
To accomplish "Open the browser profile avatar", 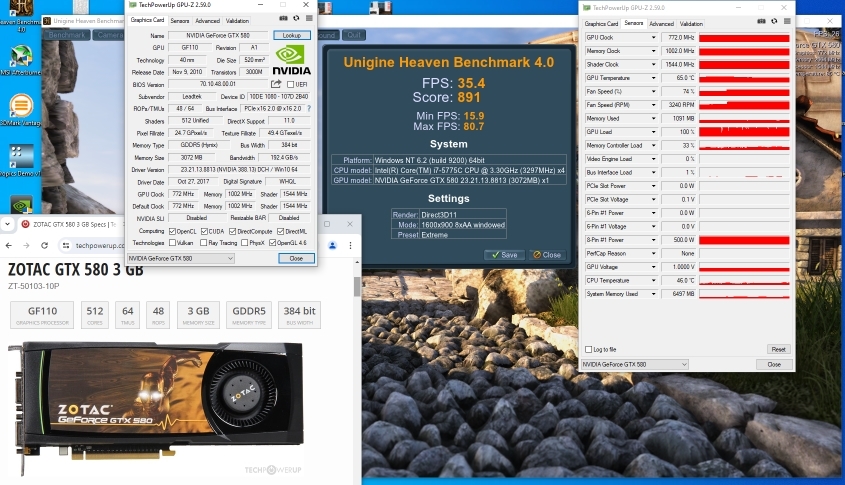I will (x=333, y=245).
